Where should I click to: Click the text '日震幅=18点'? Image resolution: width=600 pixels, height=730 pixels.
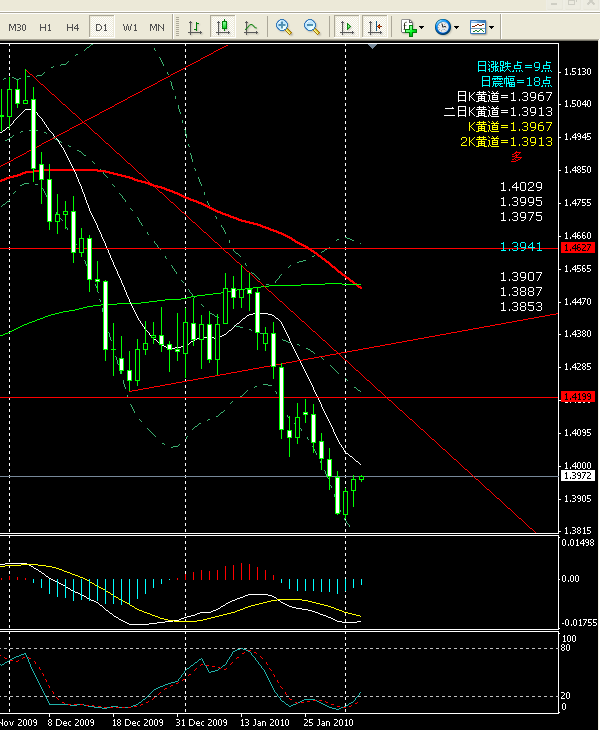coord(516,81)
